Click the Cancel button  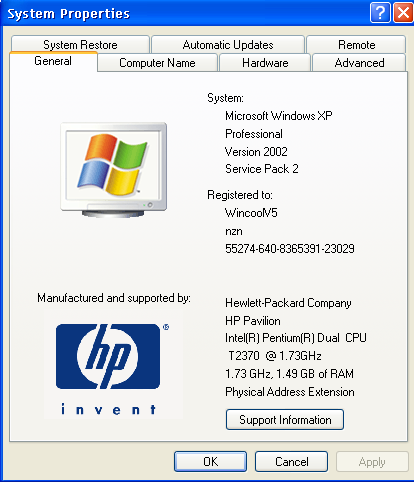point(292,462)
